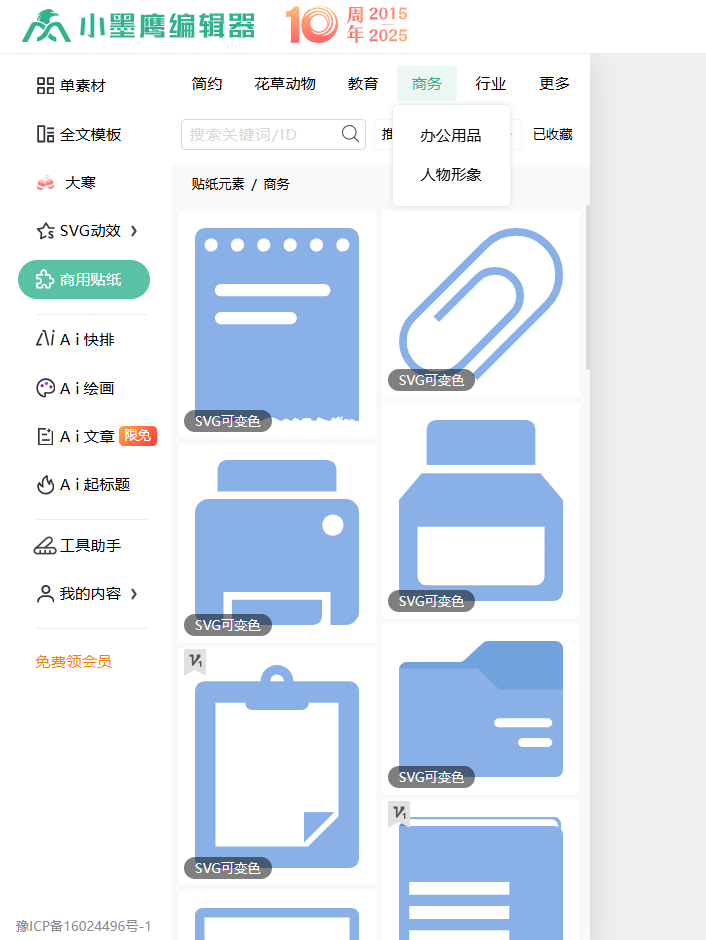This screenshot has width=706, height=940.
Task: Insert the printer sticker
Action: click(277, 543)
